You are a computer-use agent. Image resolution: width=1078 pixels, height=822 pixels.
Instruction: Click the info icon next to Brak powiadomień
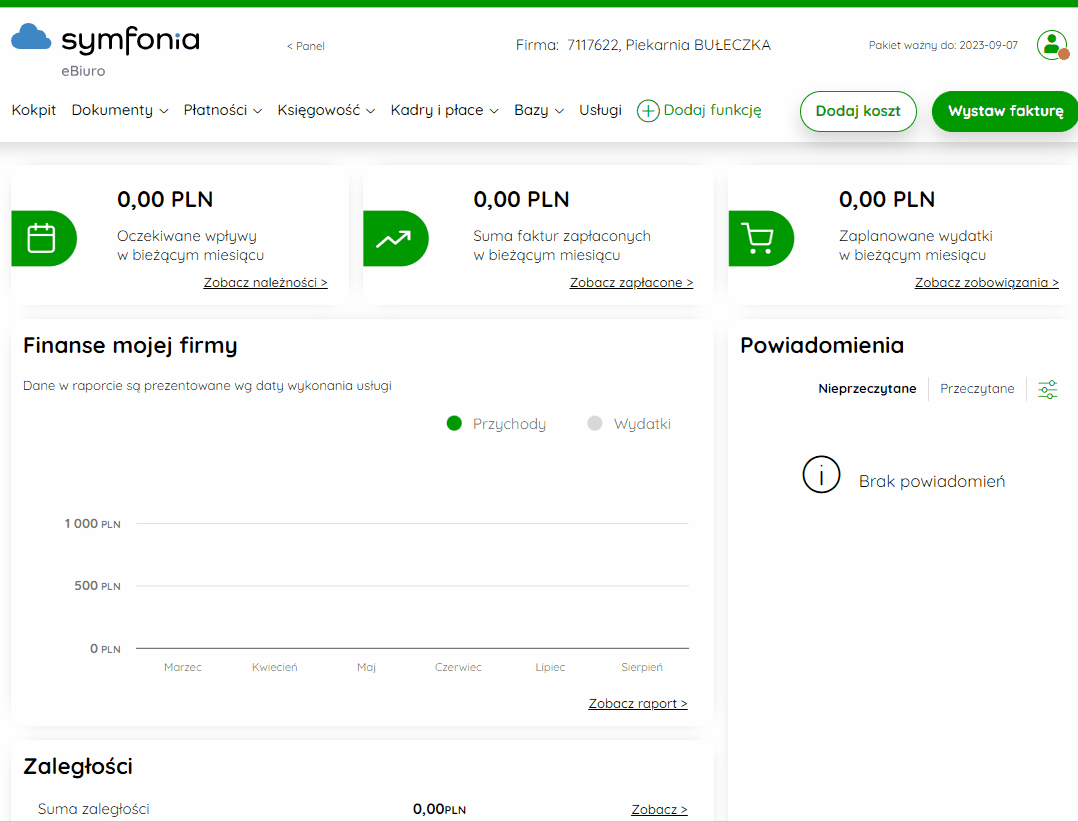pos(822,474)
